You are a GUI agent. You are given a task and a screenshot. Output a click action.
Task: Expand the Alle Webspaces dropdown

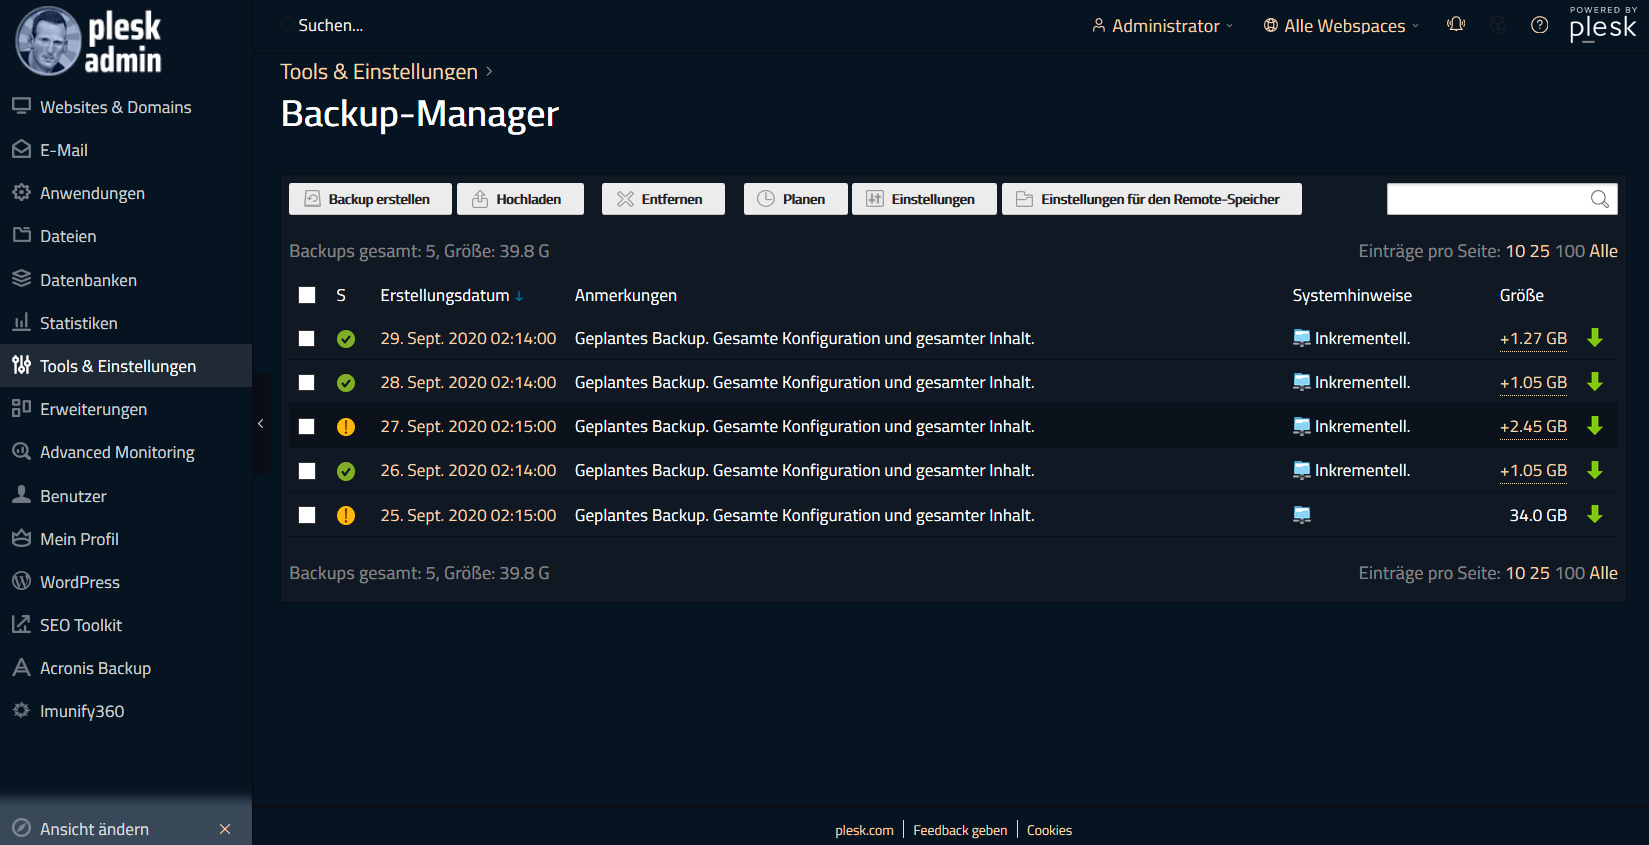[x=1341, y=26]
